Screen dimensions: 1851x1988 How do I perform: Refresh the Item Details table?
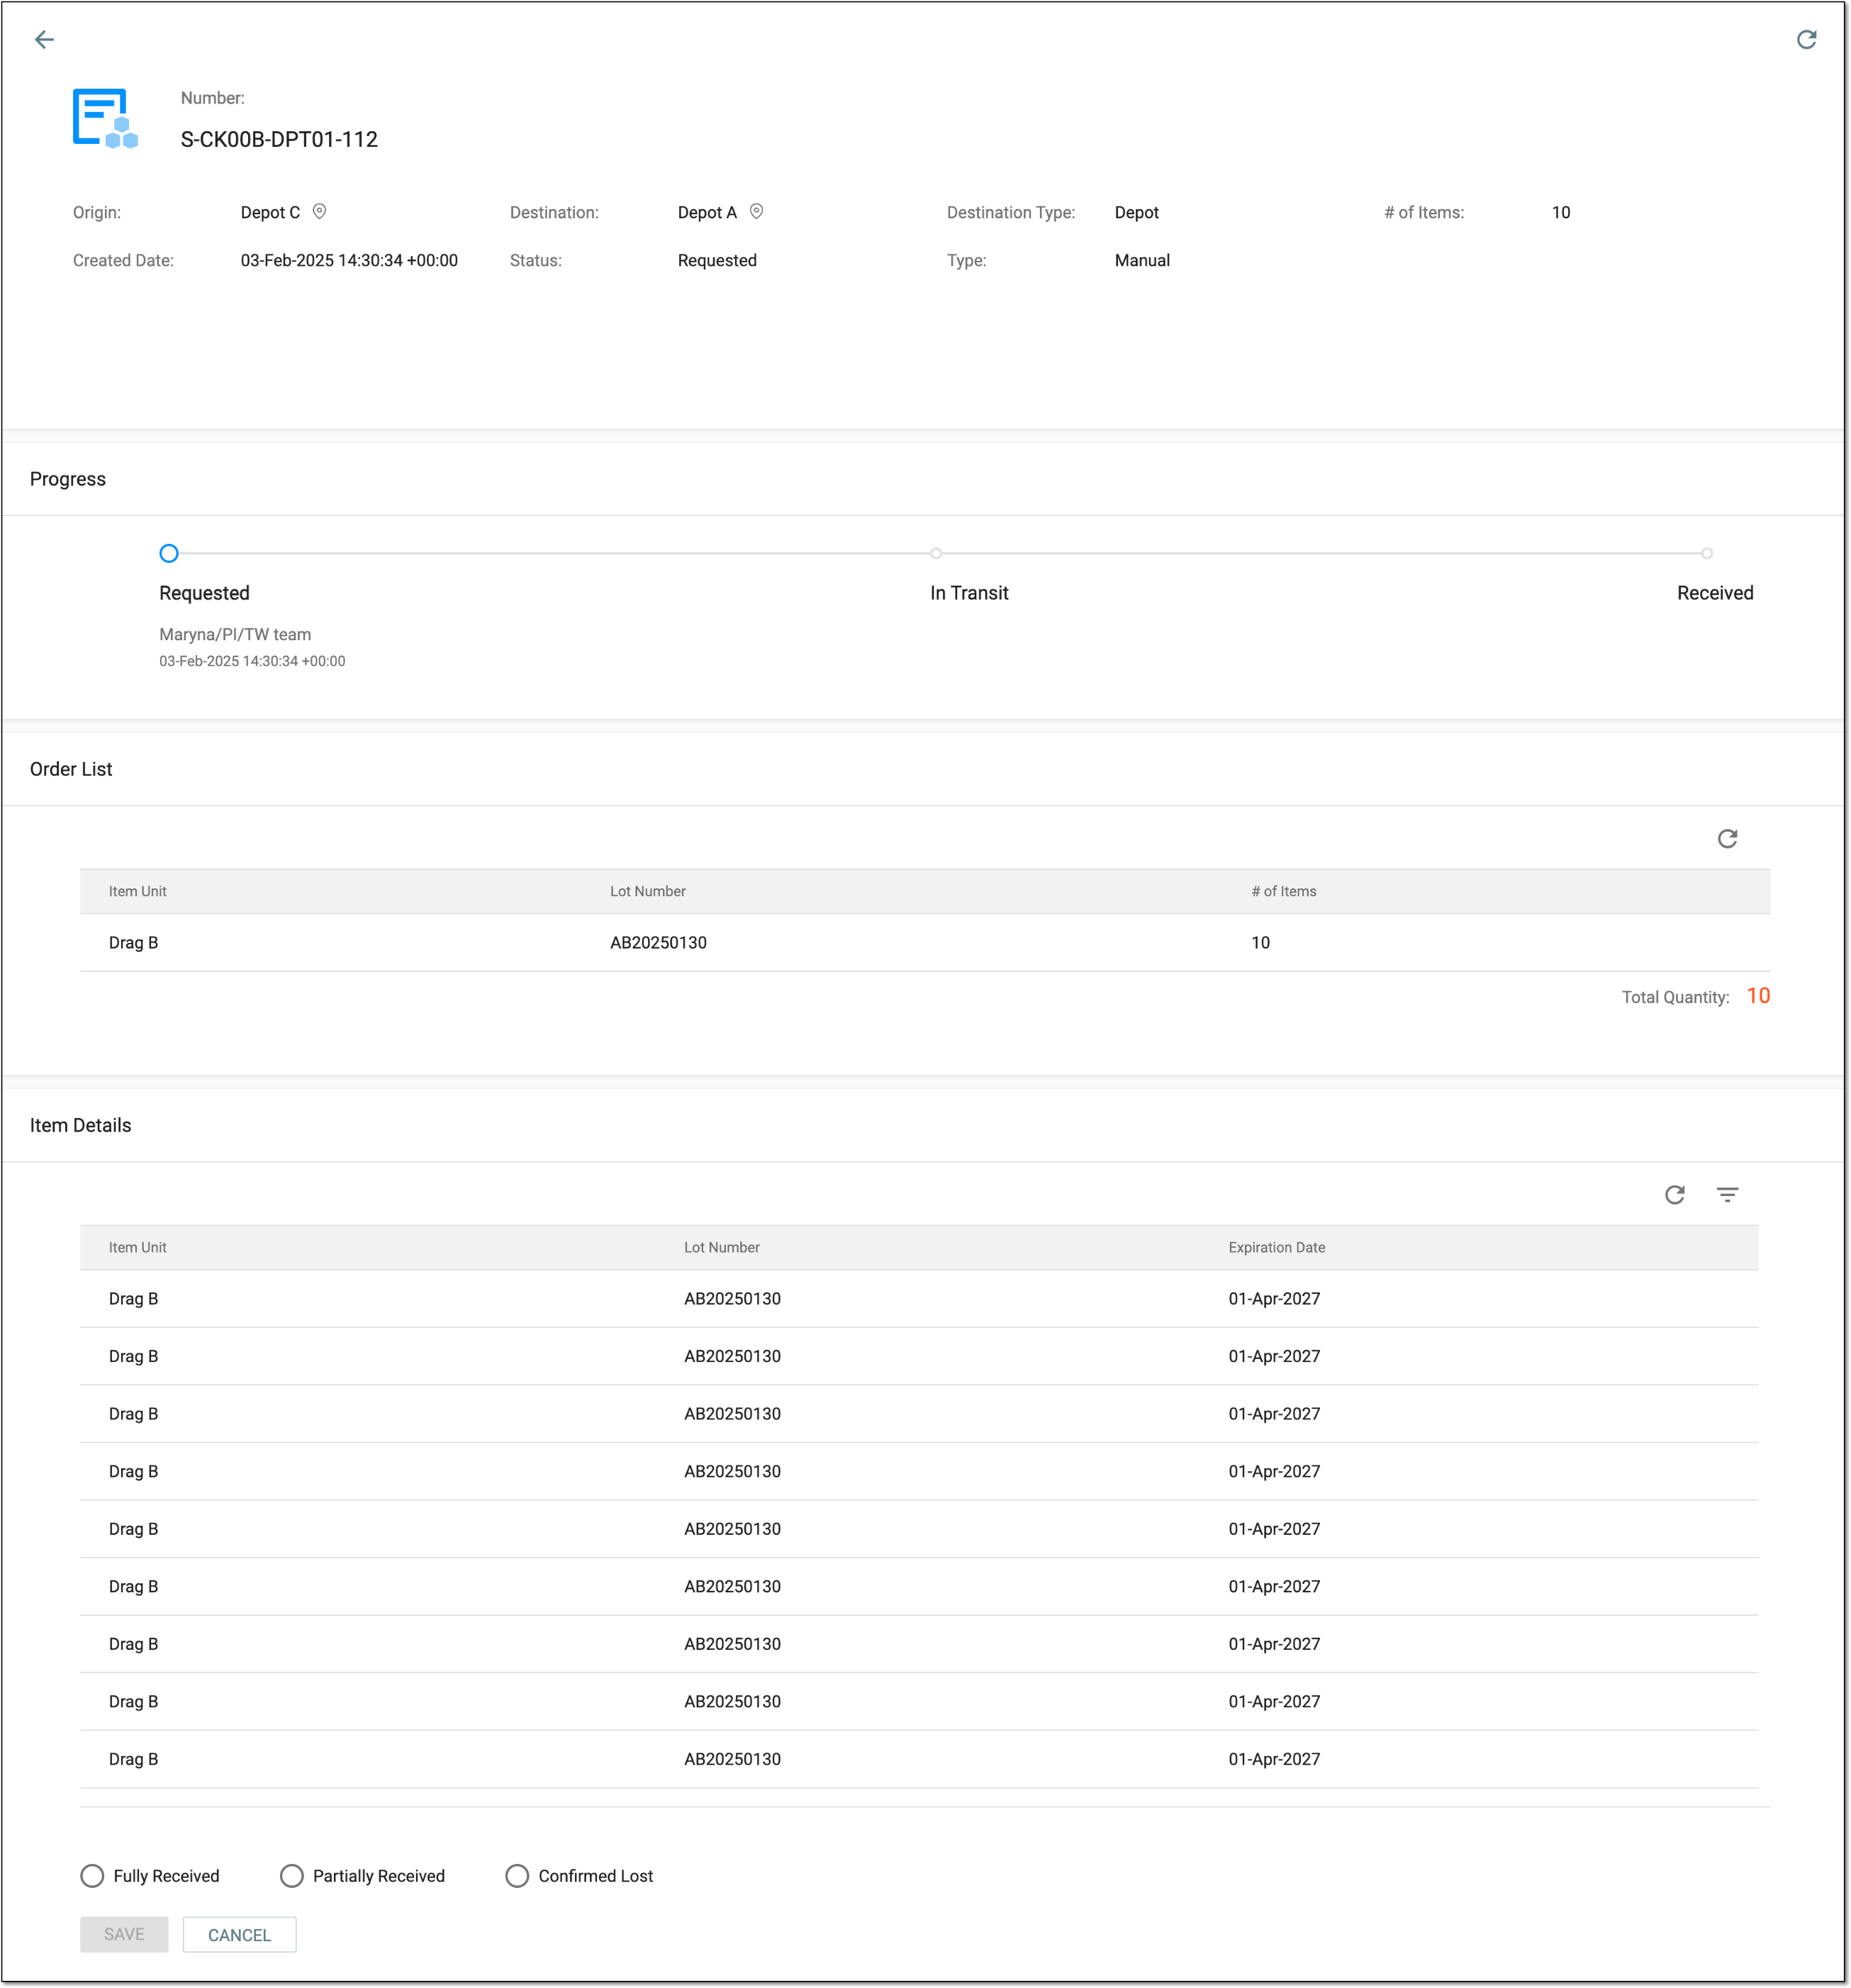point(1675,1194)
